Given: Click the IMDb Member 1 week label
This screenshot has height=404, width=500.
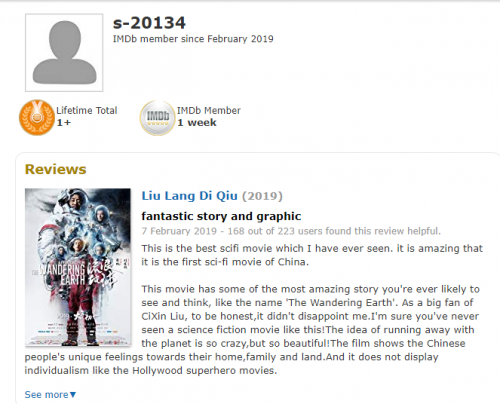Looking at the screenshot, I should (x=209, y=117).
